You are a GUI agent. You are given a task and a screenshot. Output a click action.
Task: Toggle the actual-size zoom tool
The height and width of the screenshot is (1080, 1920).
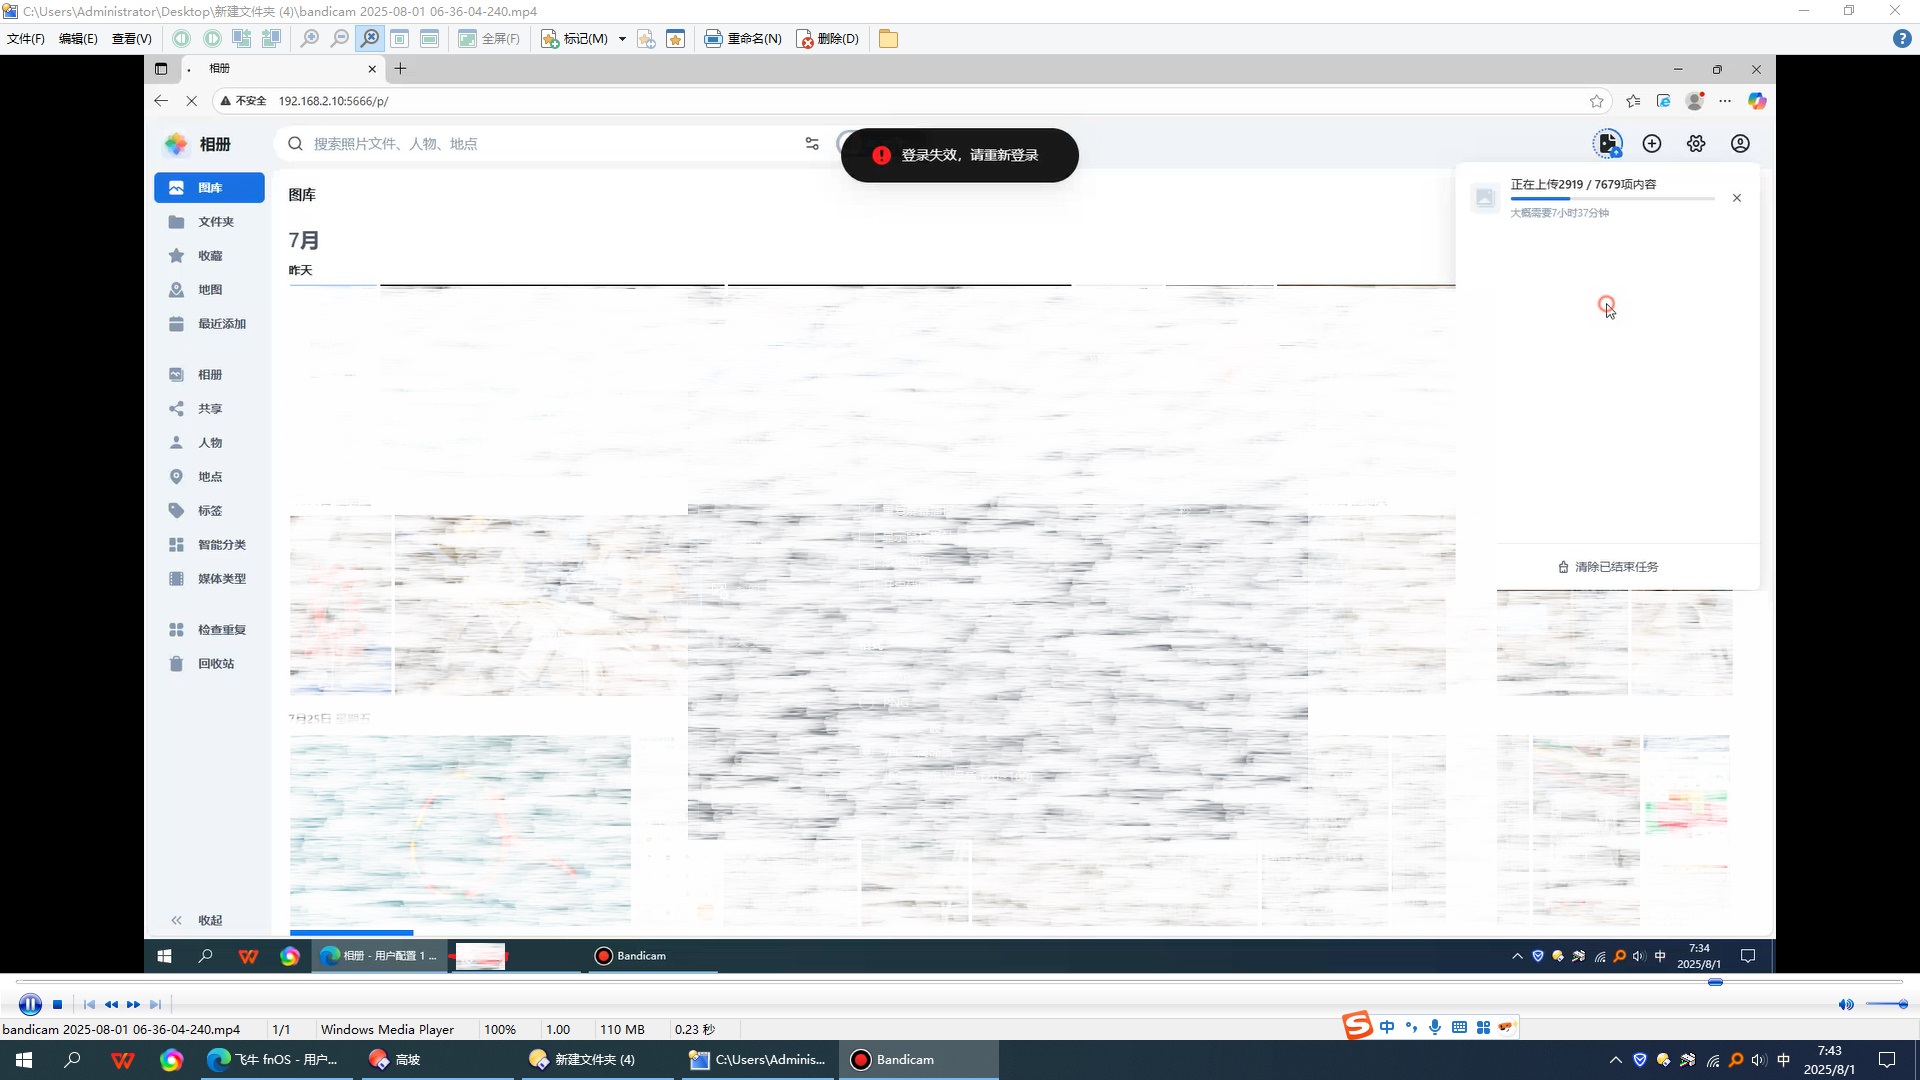click(370, 38)
